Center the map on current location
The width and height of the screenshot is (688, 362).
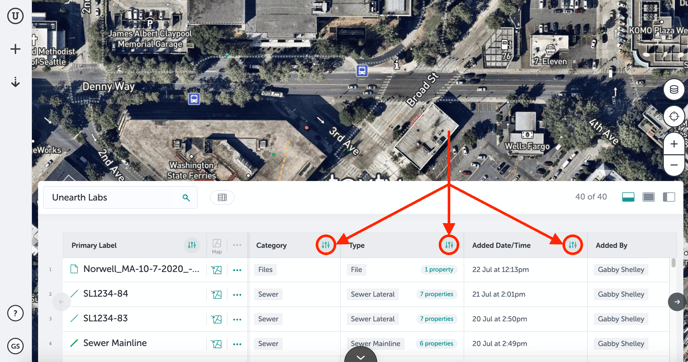point(674,116)
